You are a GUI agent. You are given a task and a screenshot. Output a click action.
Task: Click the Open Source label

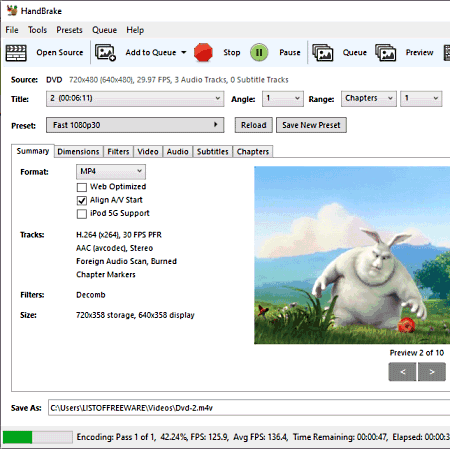click(60, 52)
